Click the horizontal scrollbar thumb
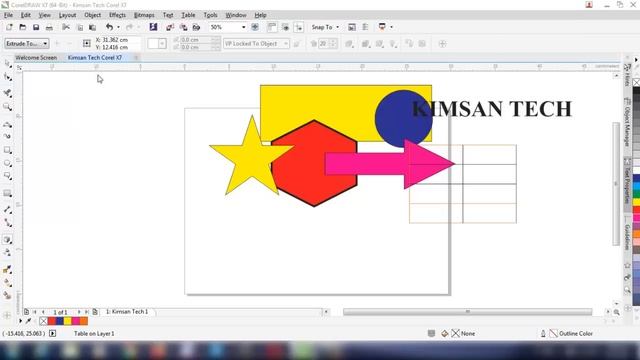 pos(467,312)
